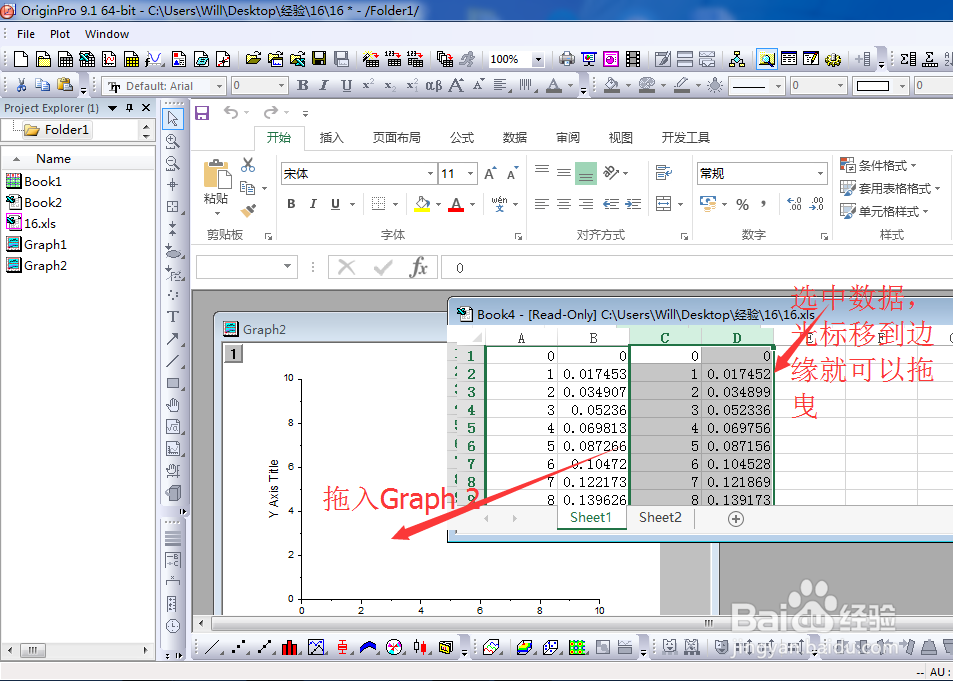Image resolution: width=953 pixels, height=681 pixels.
Task: Click the Print icon in Origin toolbar
Action: coord(566,59)
